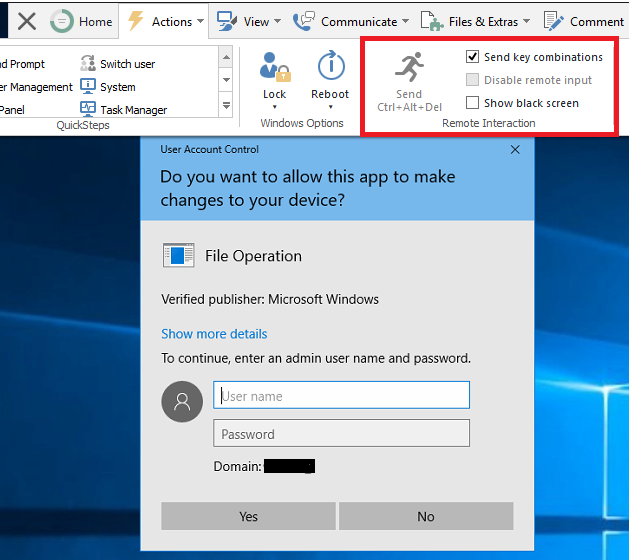Click the Send Ctrl+Alt+Del running man icon
630x560 pixels.
pos(409,67)
